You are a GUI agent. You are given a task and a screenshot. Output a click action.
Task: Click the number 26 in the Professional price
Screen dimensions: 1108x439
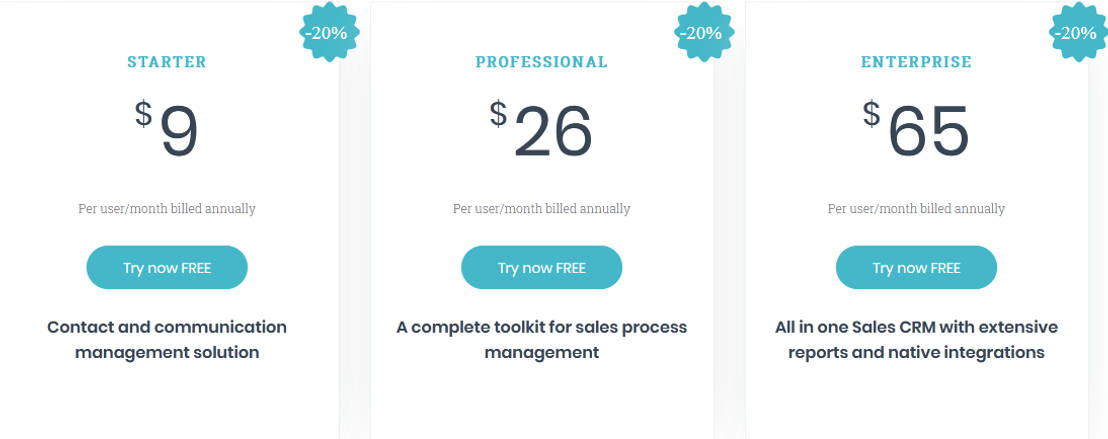point(553,133)
